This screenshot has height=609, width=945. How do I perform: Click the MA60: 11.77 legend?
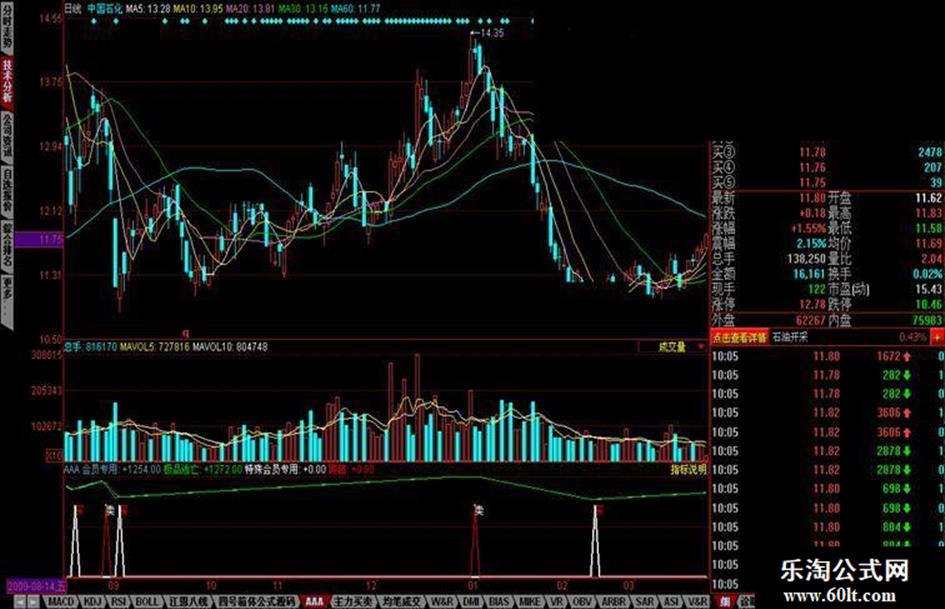point(355,9)
